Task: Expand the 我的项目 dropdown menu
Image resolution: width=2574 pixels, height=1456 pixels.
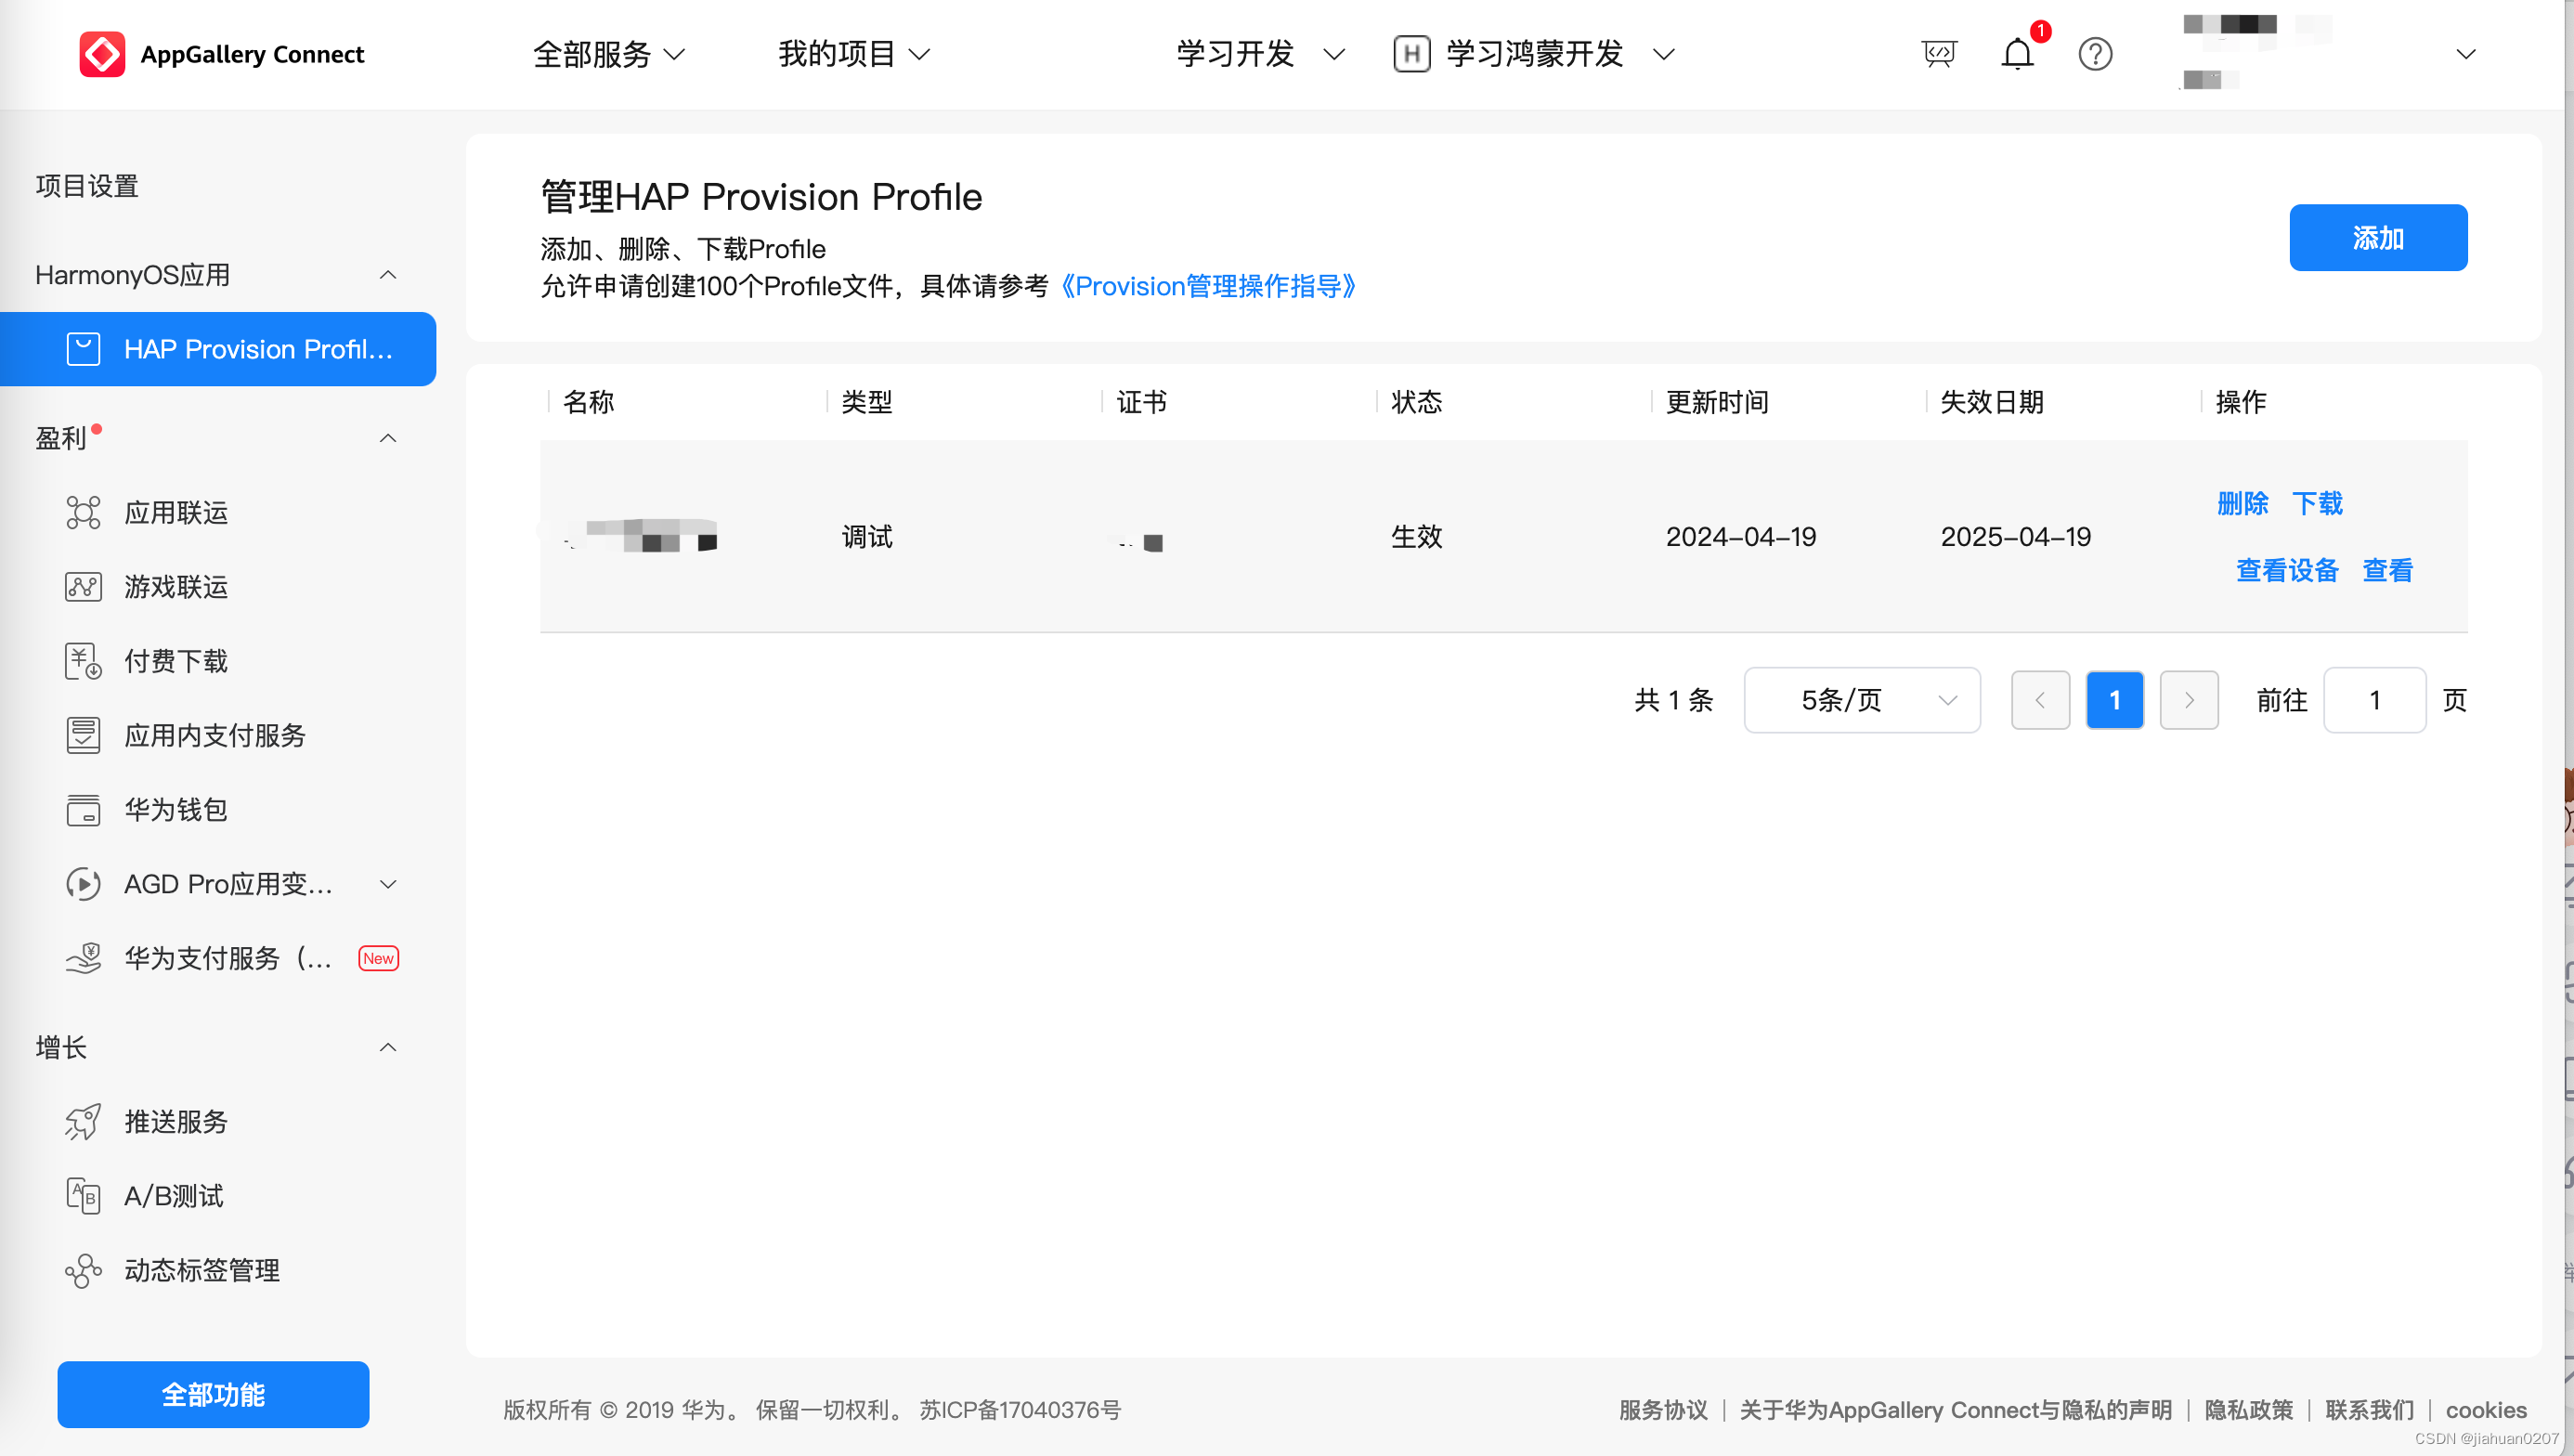Action: 854,54
